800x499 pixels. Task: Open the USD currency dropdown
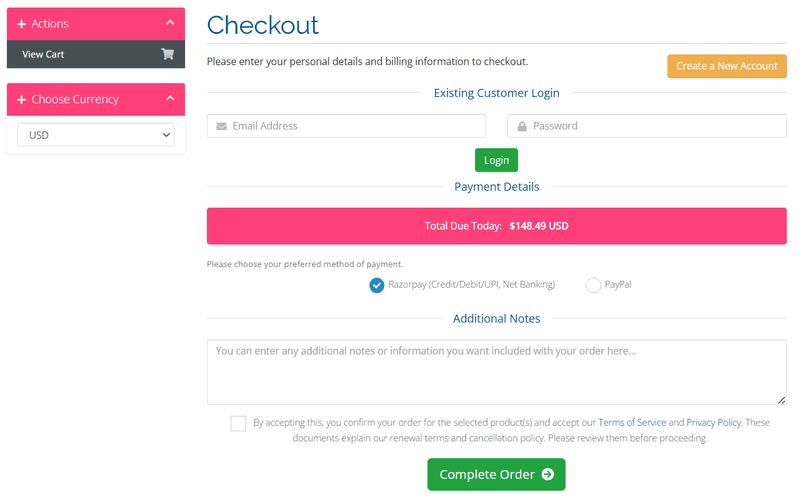tap(96, 135)
